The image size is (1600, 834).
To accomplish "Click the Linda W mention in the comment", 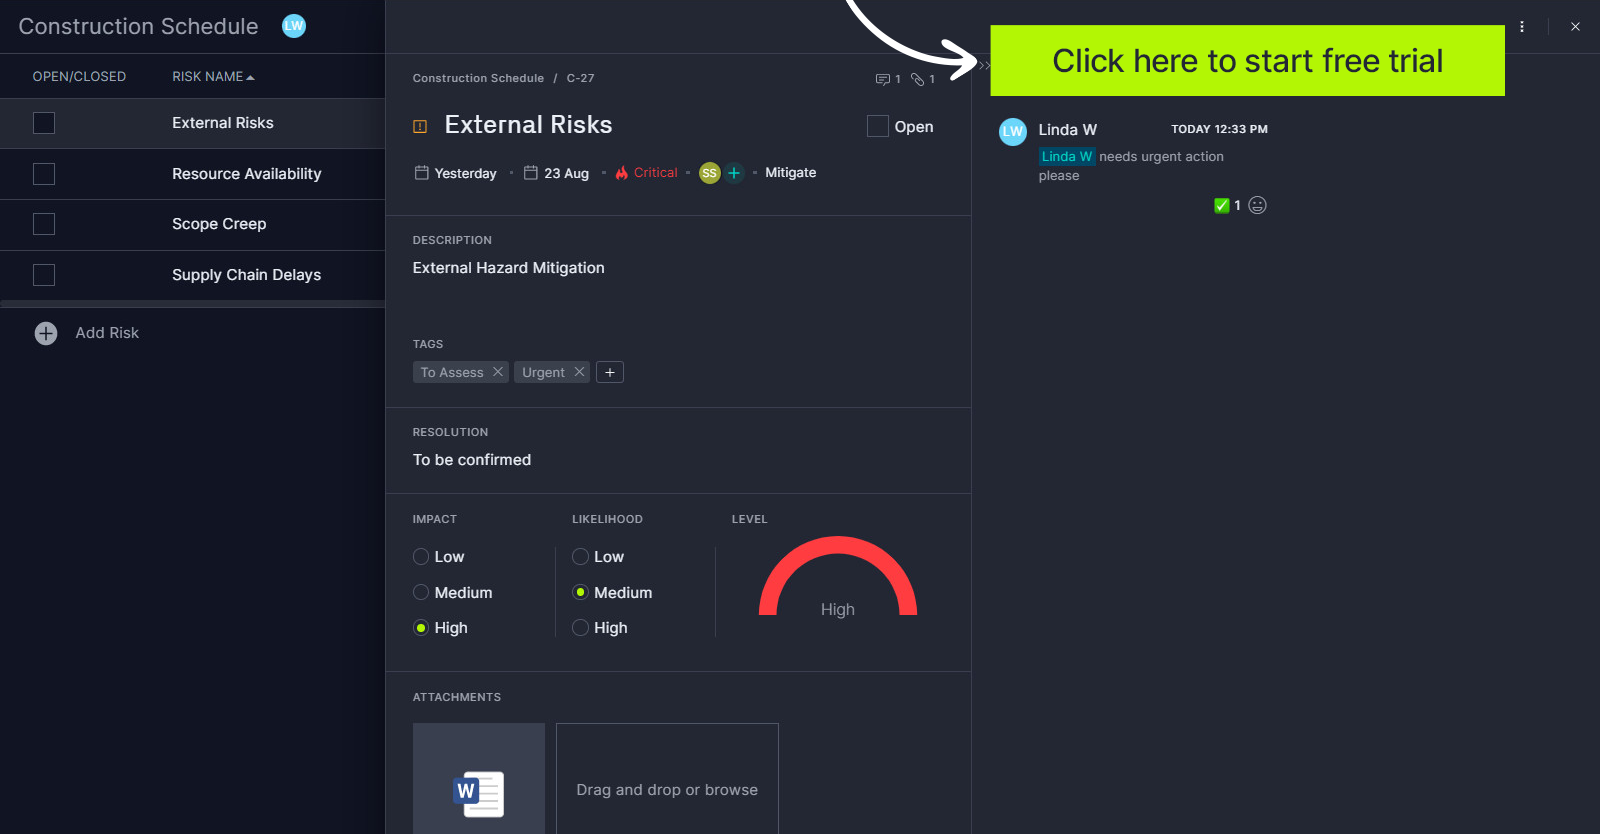I will [x=1067, y=157].
